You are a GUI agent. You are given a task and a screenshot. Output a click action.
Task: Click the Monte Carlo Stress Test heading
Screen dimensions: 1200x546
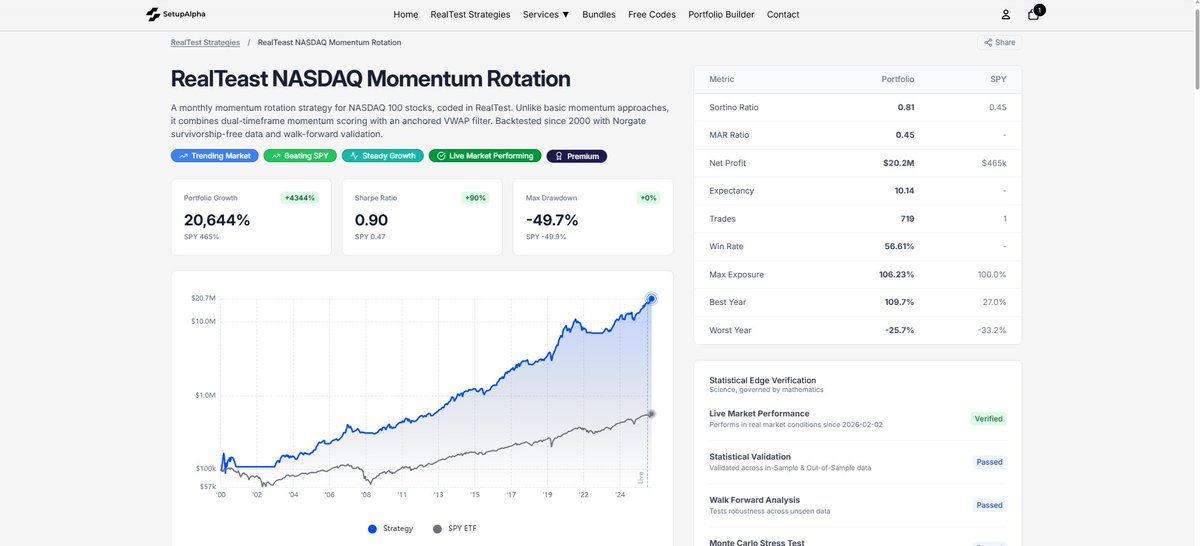pos(757,542)
